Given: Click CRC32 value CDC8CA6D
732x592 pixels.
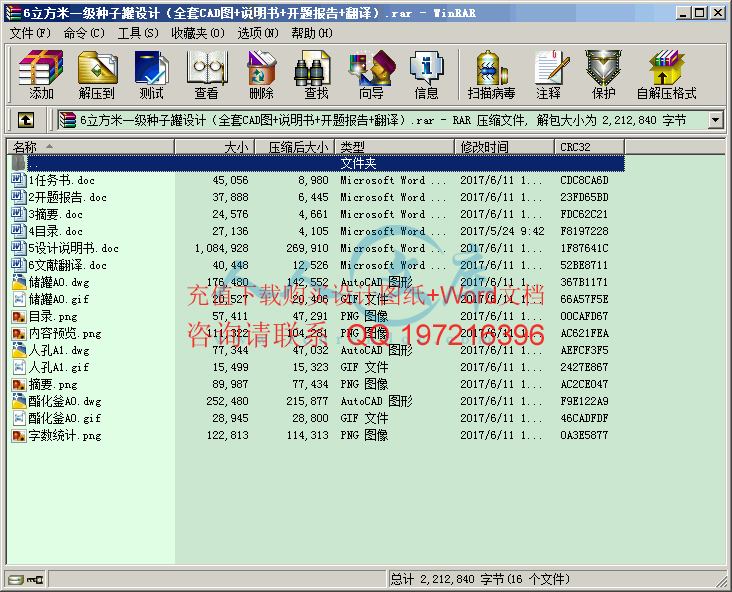Looking at the screenshot, I should pyautogui.click(x=584, y=180).
